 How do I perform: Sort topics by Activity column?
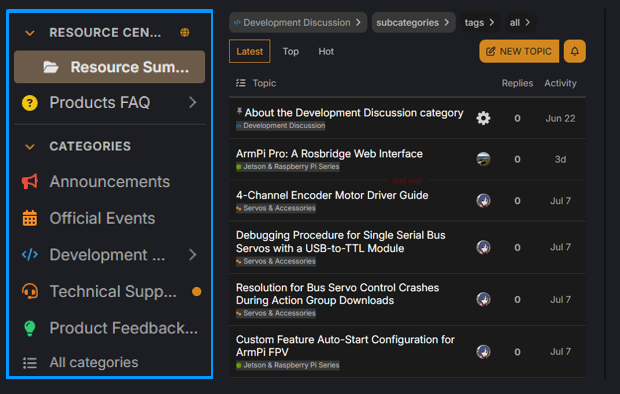click(x=560, y=83)
